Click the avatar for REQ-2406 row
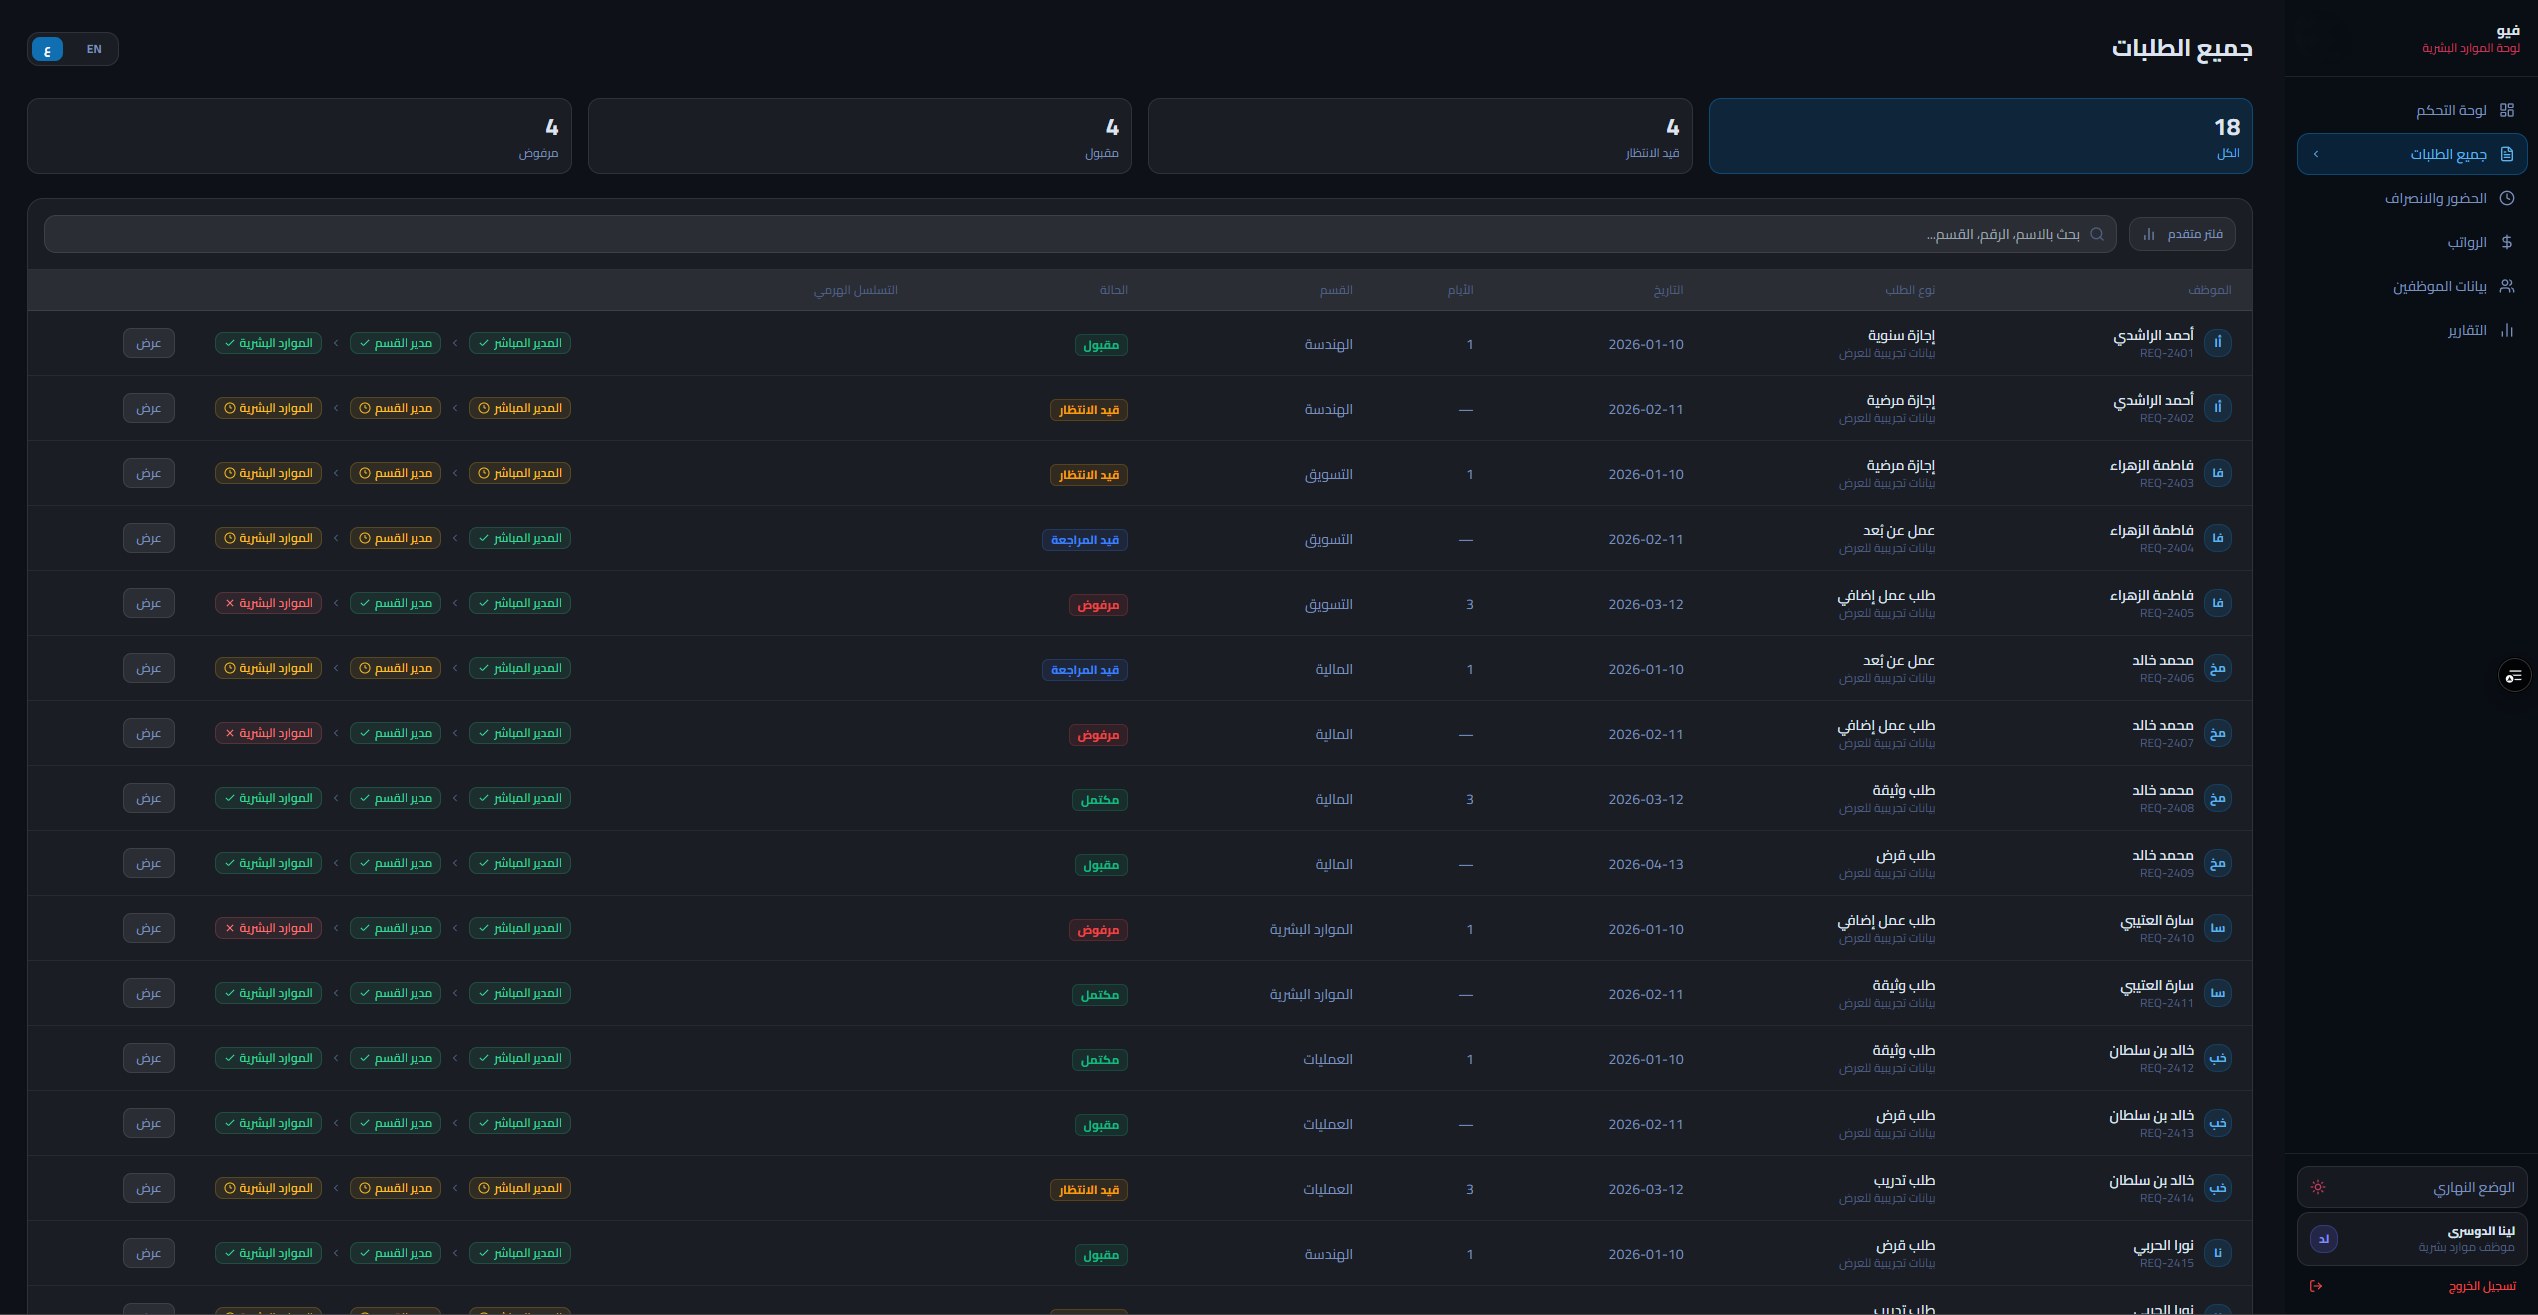The image size is (2538, 1315). tap(2218, 668)
